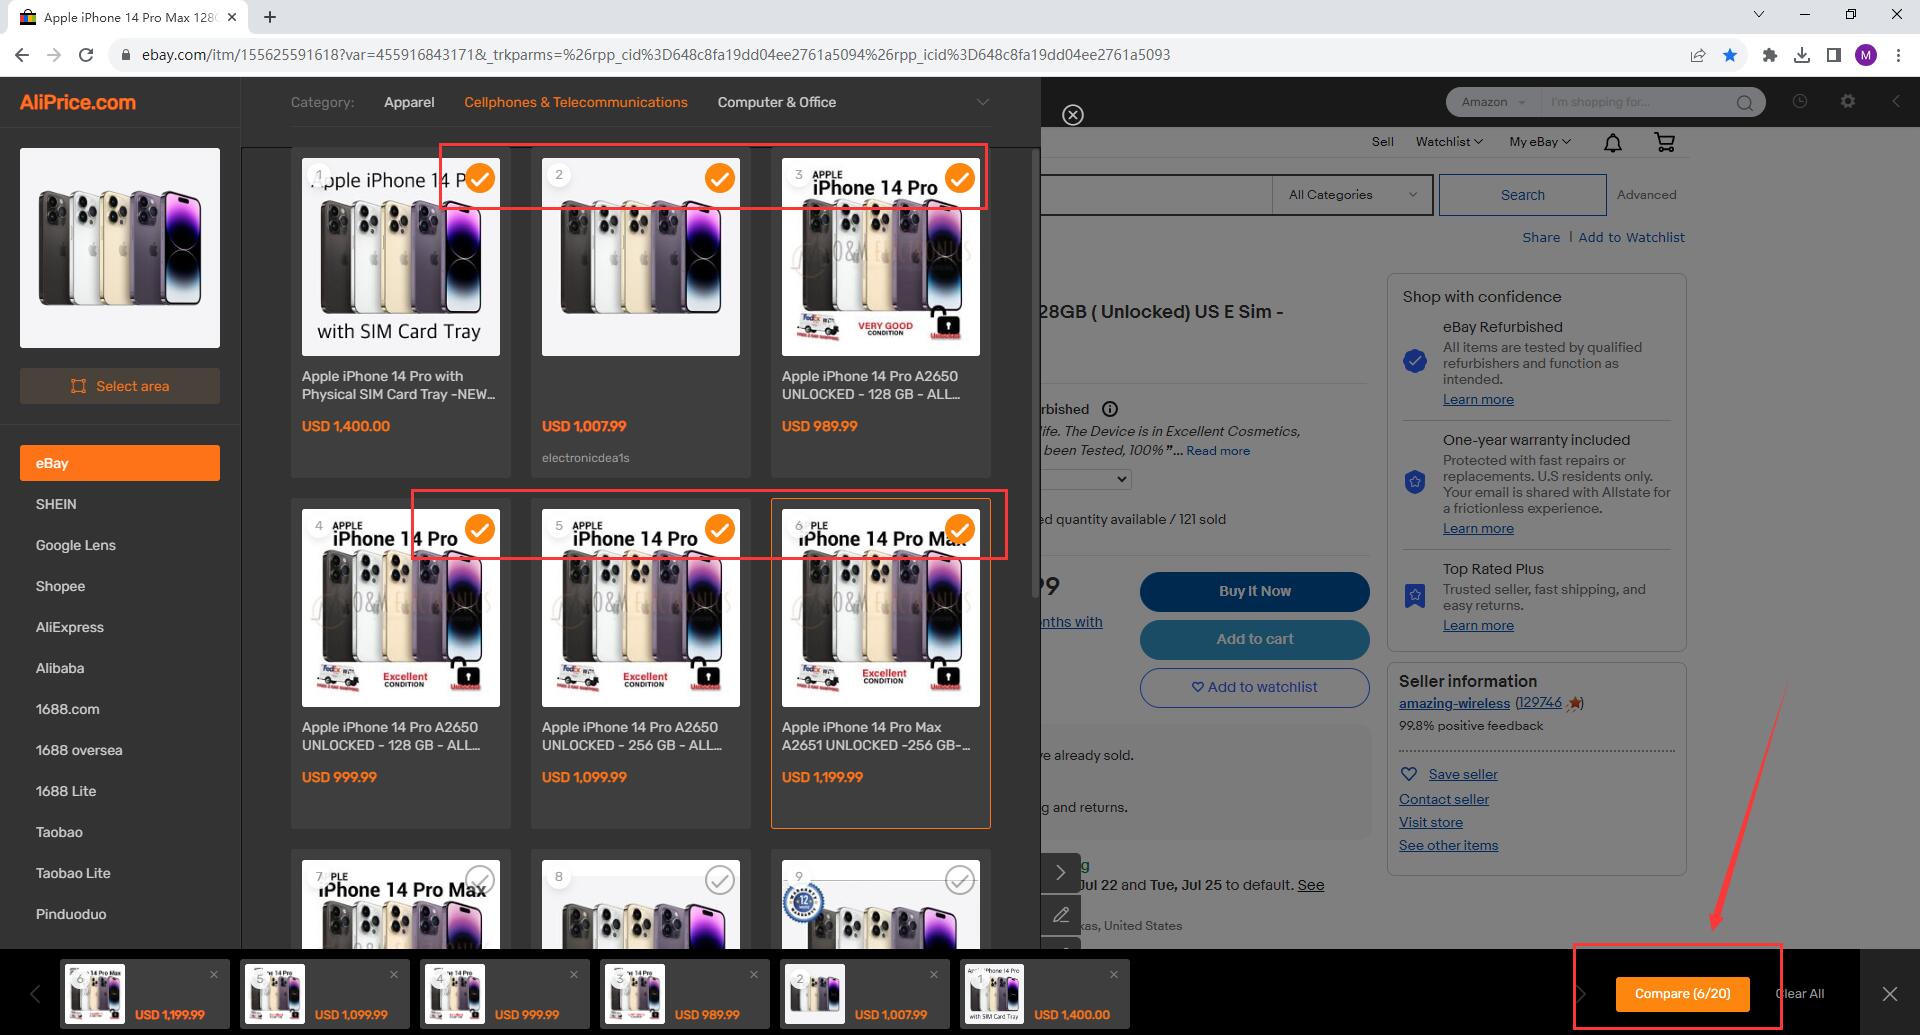Image resolution: width=1920 pixels, height=1035 pixels.
Task: Remove USD 1,007.99 item from compare tray
Action: pyautogui.click(x=934, y=974)
